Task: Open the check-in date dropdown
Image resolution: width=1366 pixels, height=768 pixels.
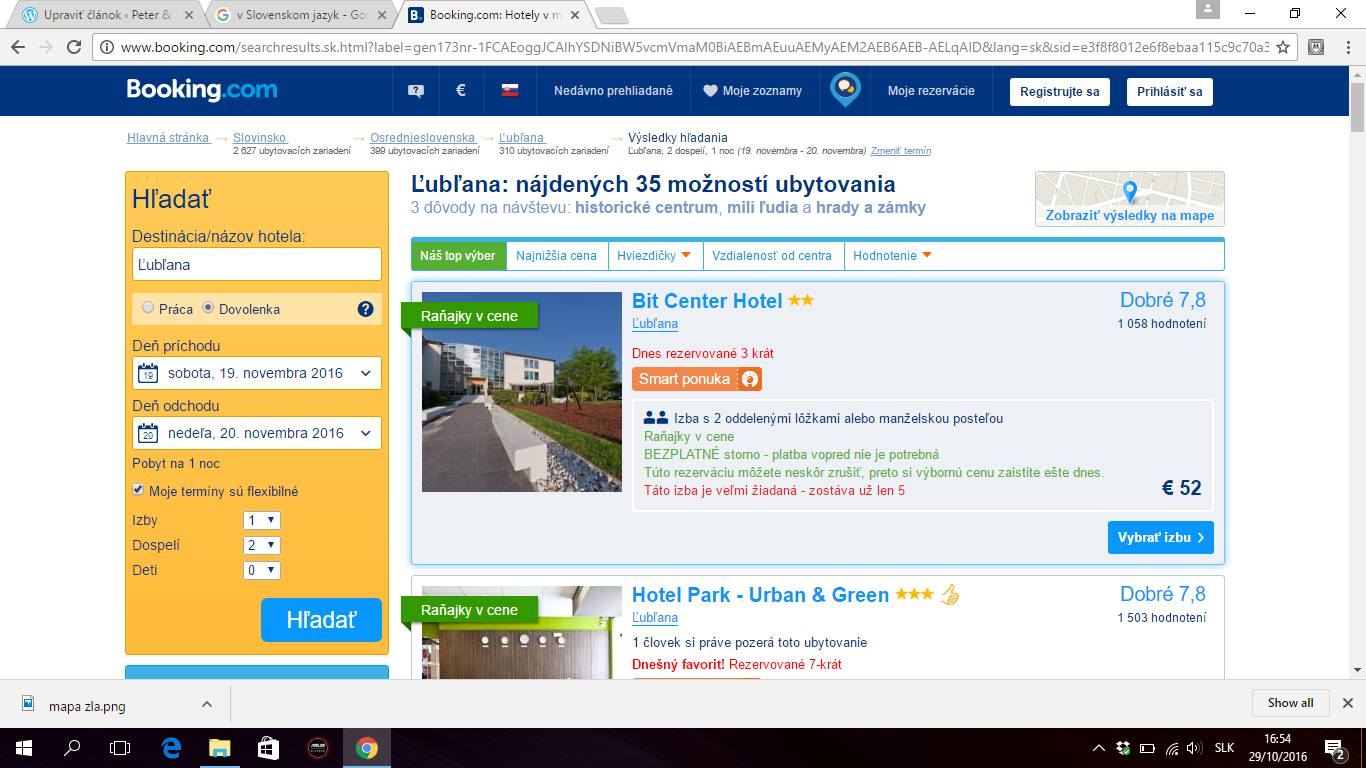Action: [x=257, y=373]
